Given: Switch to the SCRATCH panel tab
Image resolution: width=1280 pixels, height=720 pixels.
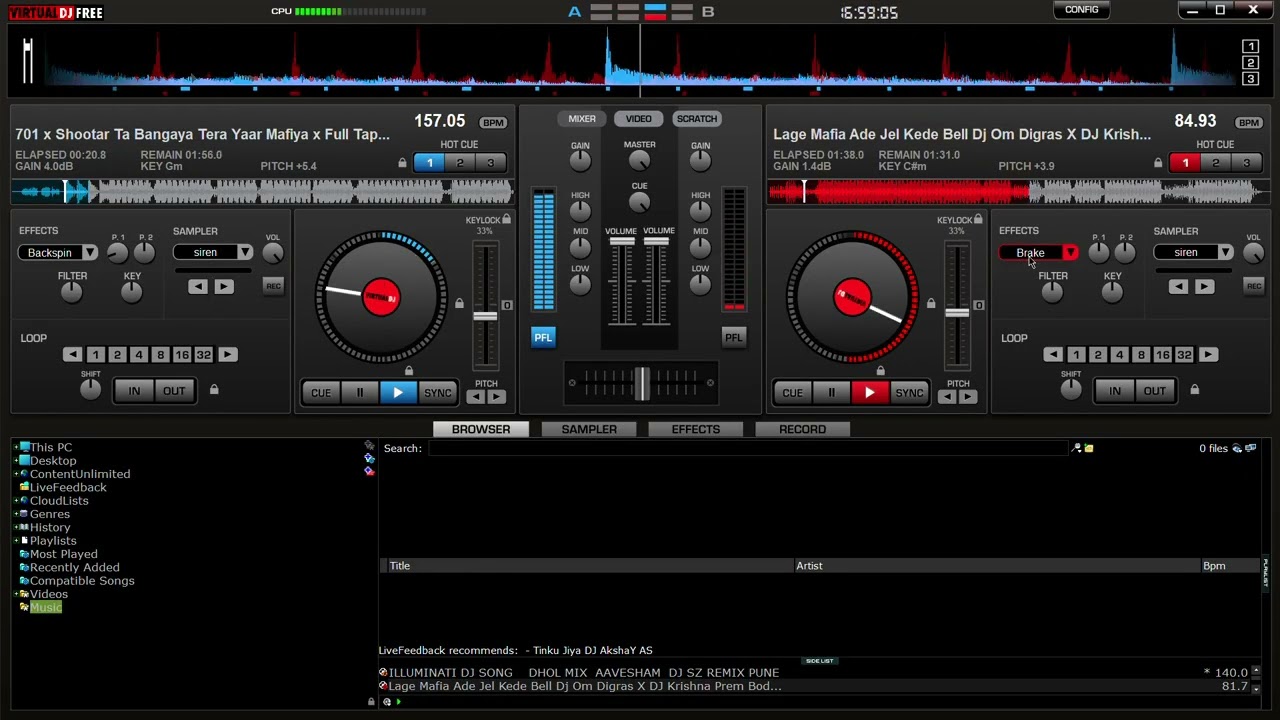Looking at the screenshot, I should 696,119.
